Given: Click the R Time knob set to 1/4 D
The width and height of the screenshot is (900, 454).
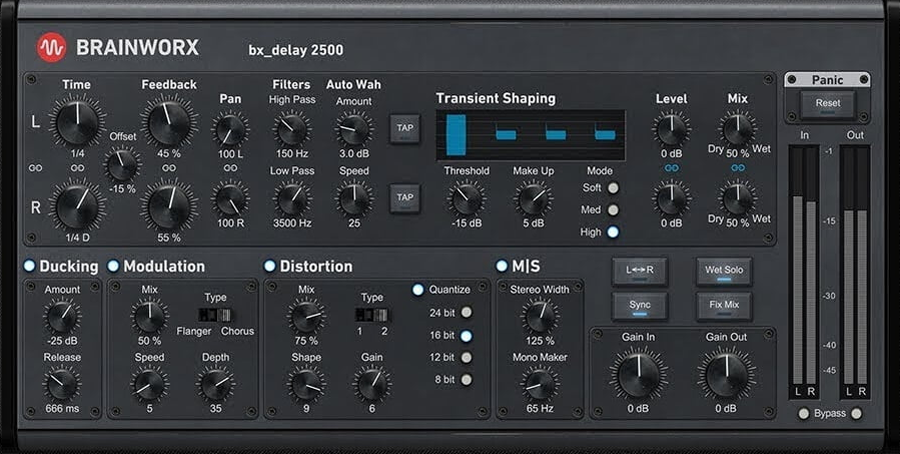Looking at the screenshot, I should point(77,207).
